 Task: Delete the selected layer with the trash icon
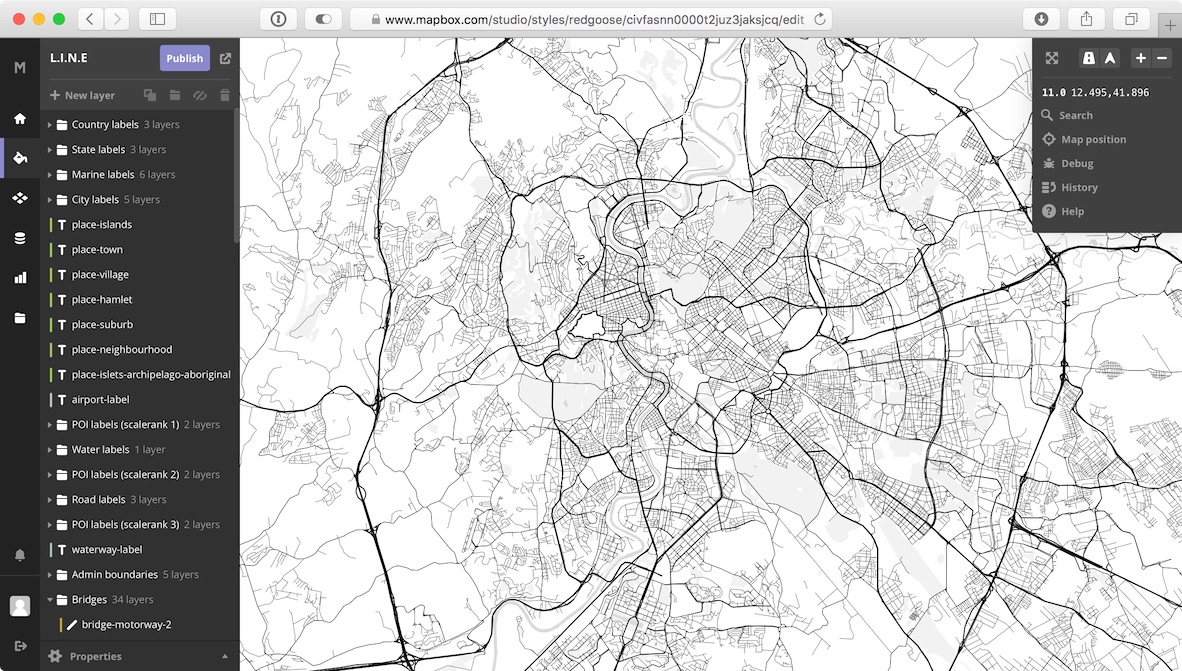pos(224,95)
